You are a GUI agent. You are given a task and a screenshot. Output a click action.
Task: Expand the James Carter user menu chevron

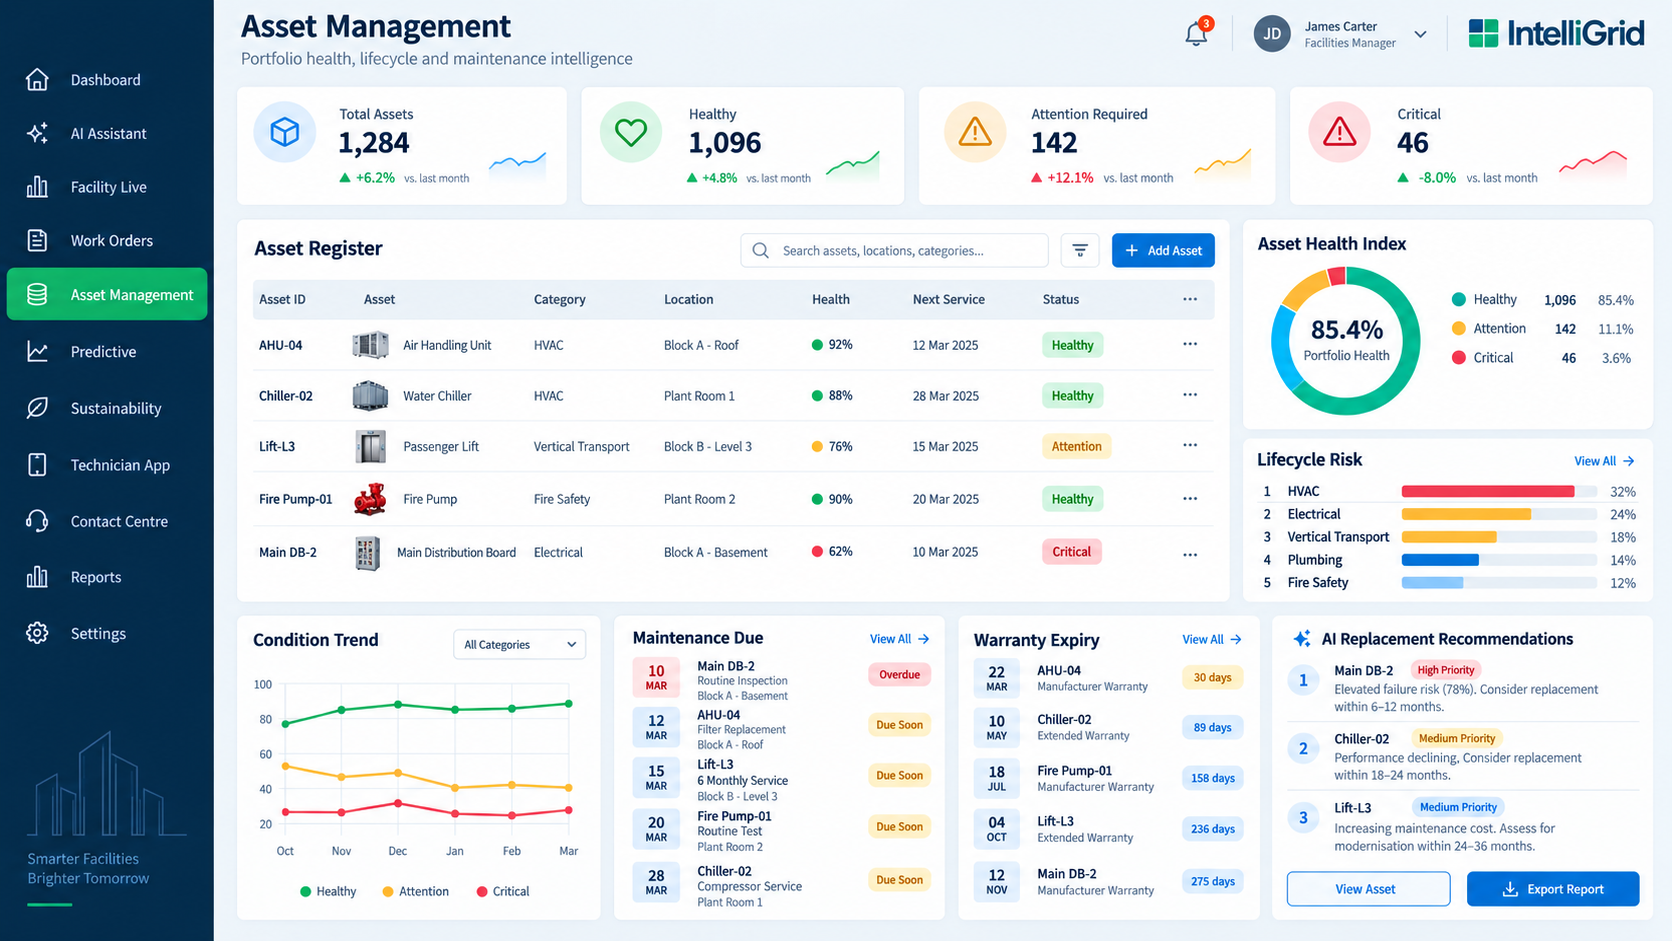click(x=1420, y=34)
